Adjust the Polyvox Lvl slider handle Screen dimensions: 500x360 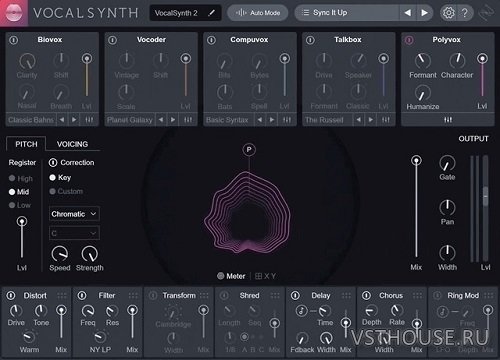click(482, 59)
